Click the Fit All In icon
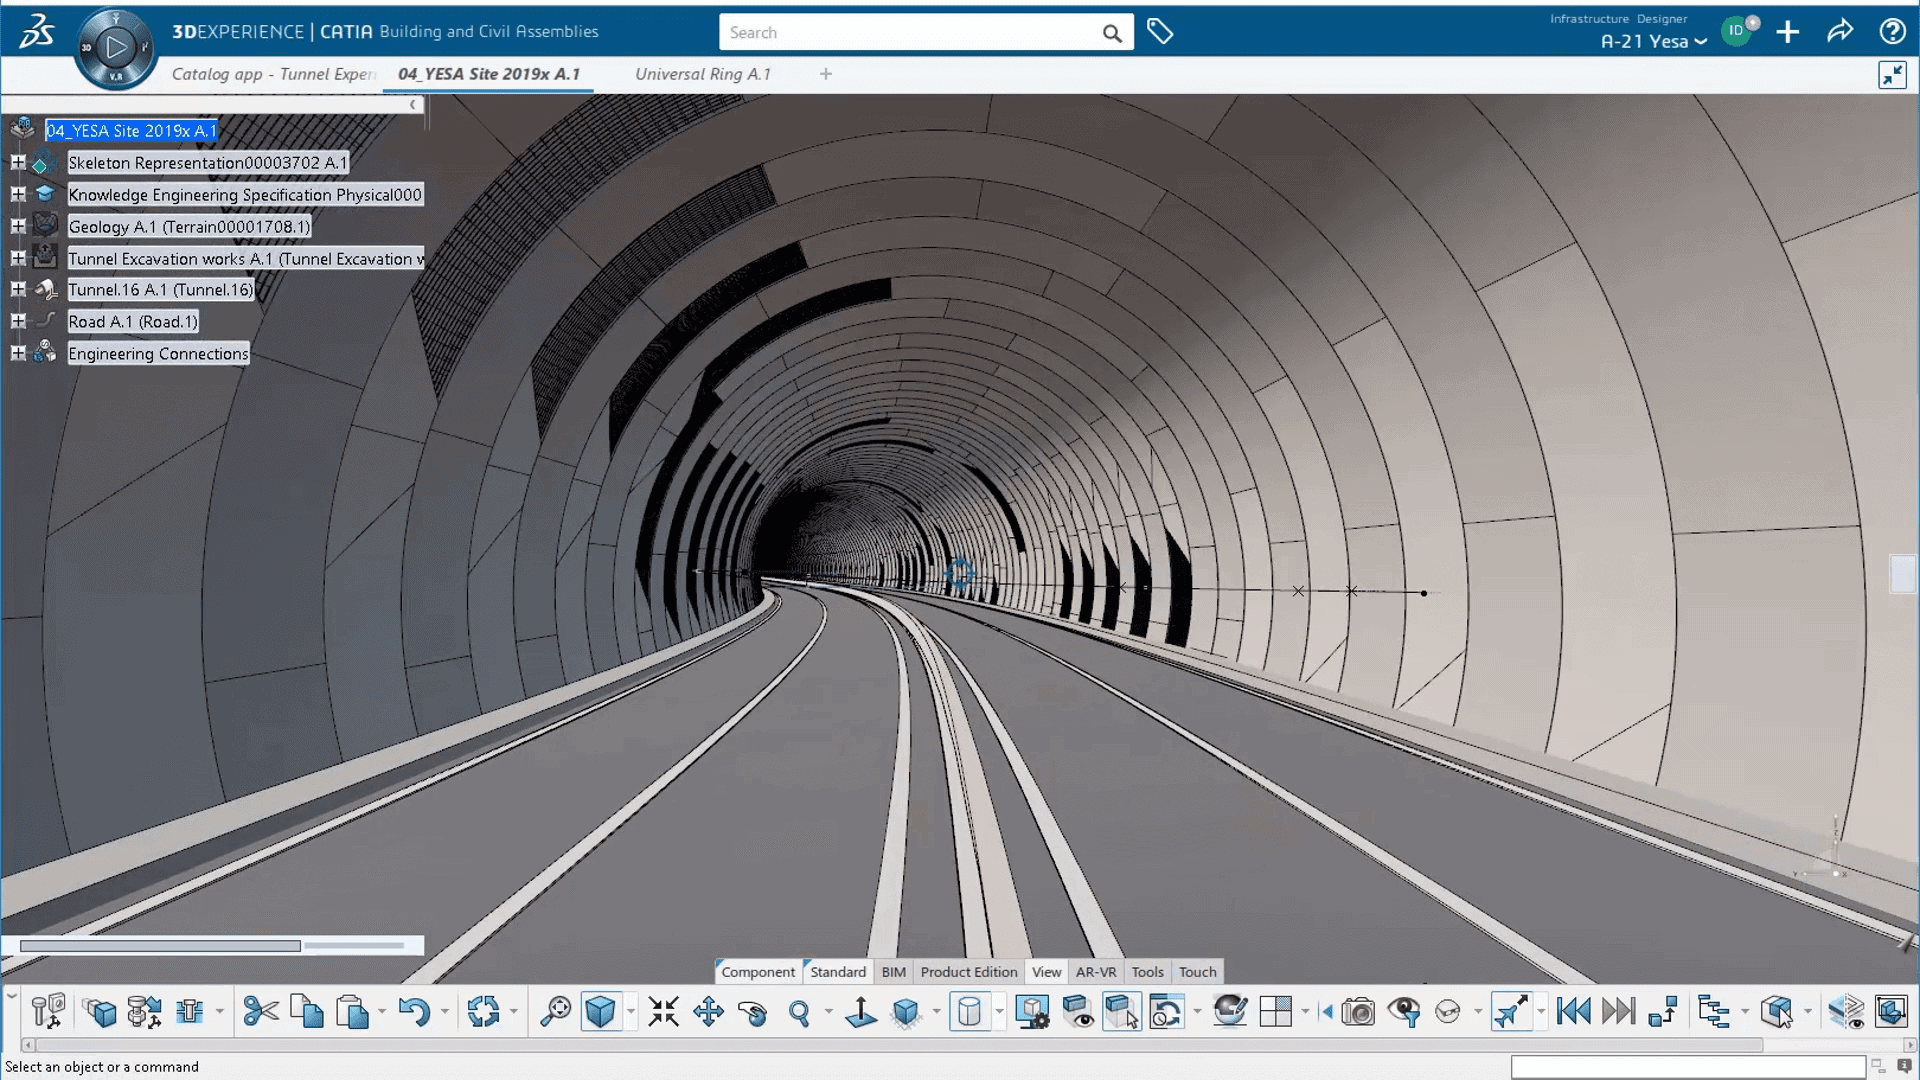 pos(663,1012)
